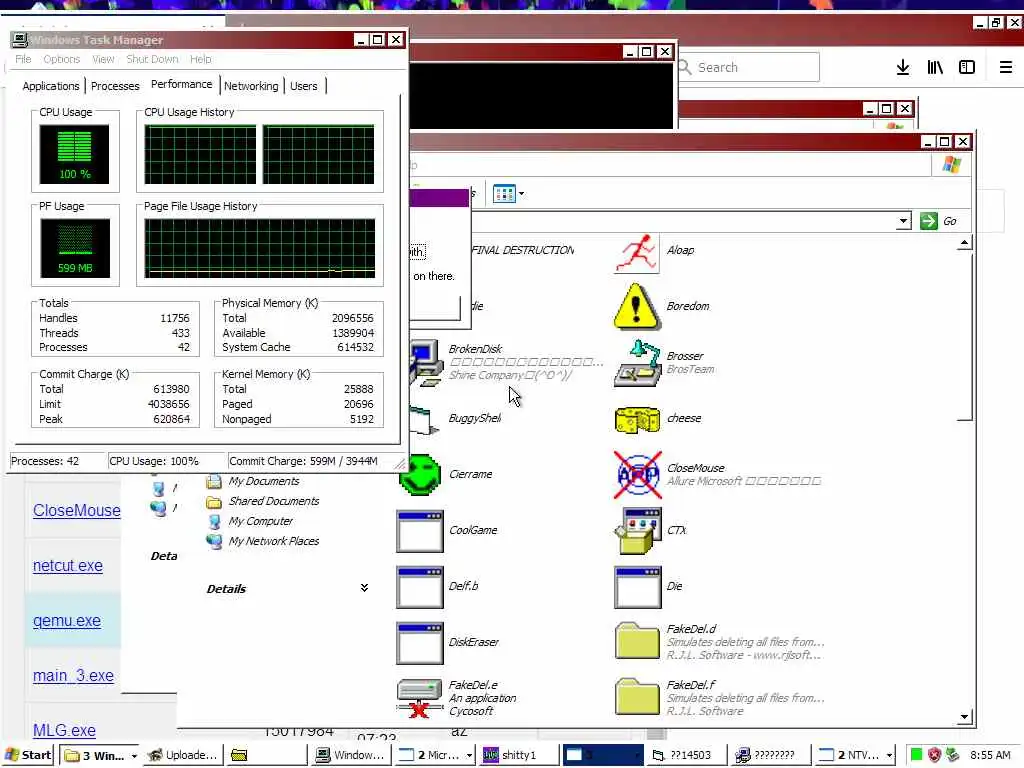The height and width of the screenshot is (768, 1024).
Task: Click the red shield tray icon
Action: tap(935, 755)
